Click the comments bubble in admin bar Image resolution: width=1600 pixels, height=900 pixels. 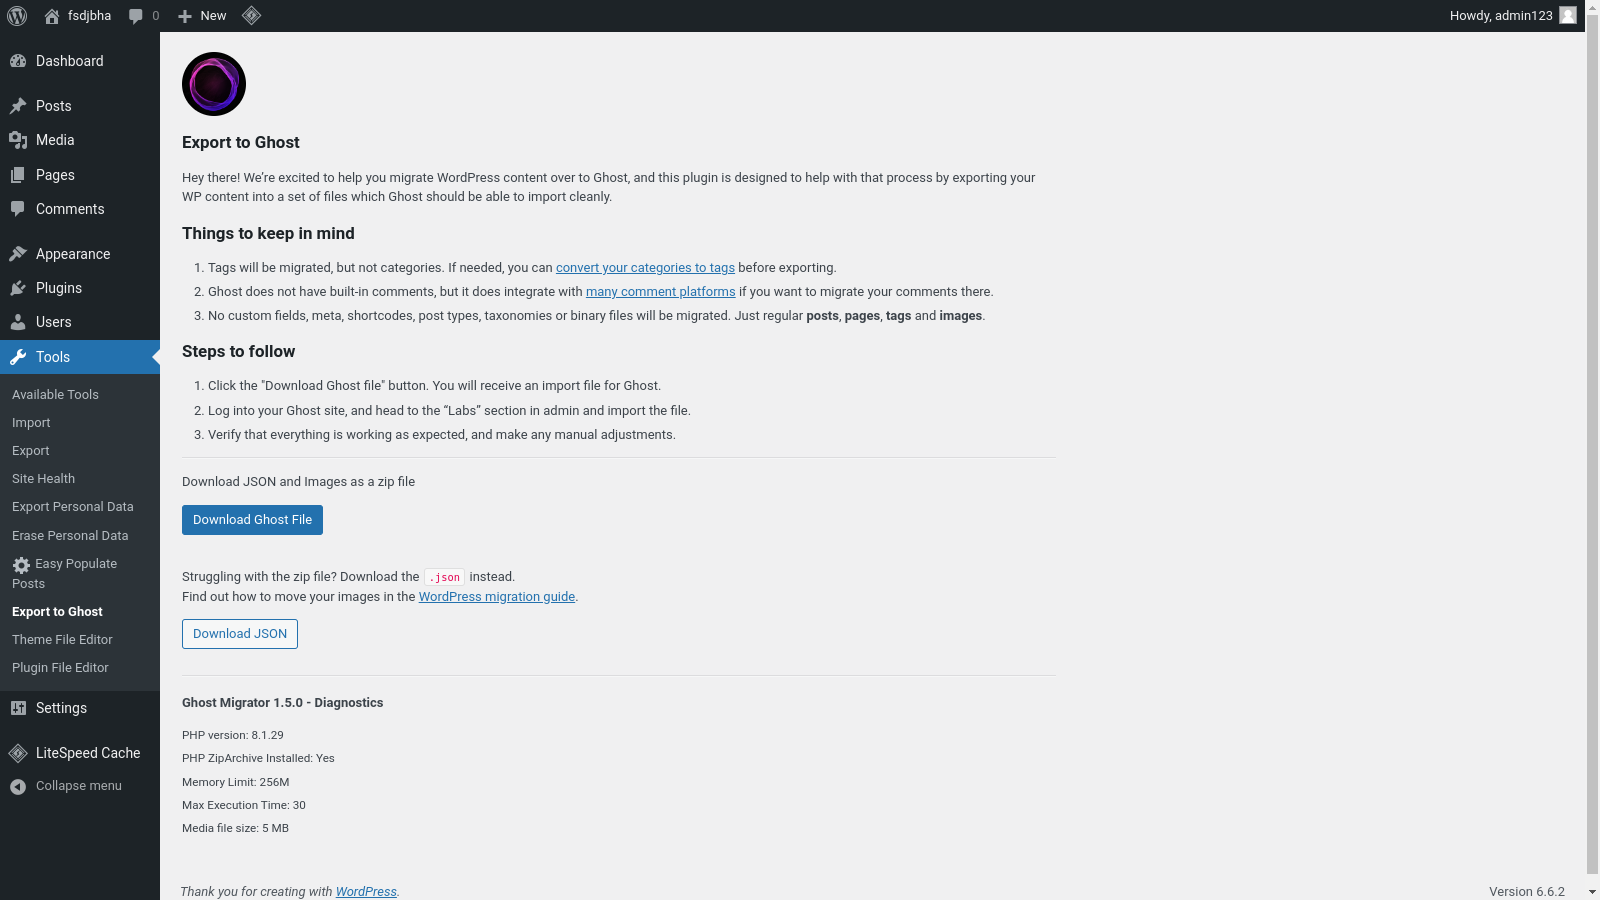coord(137,16)
